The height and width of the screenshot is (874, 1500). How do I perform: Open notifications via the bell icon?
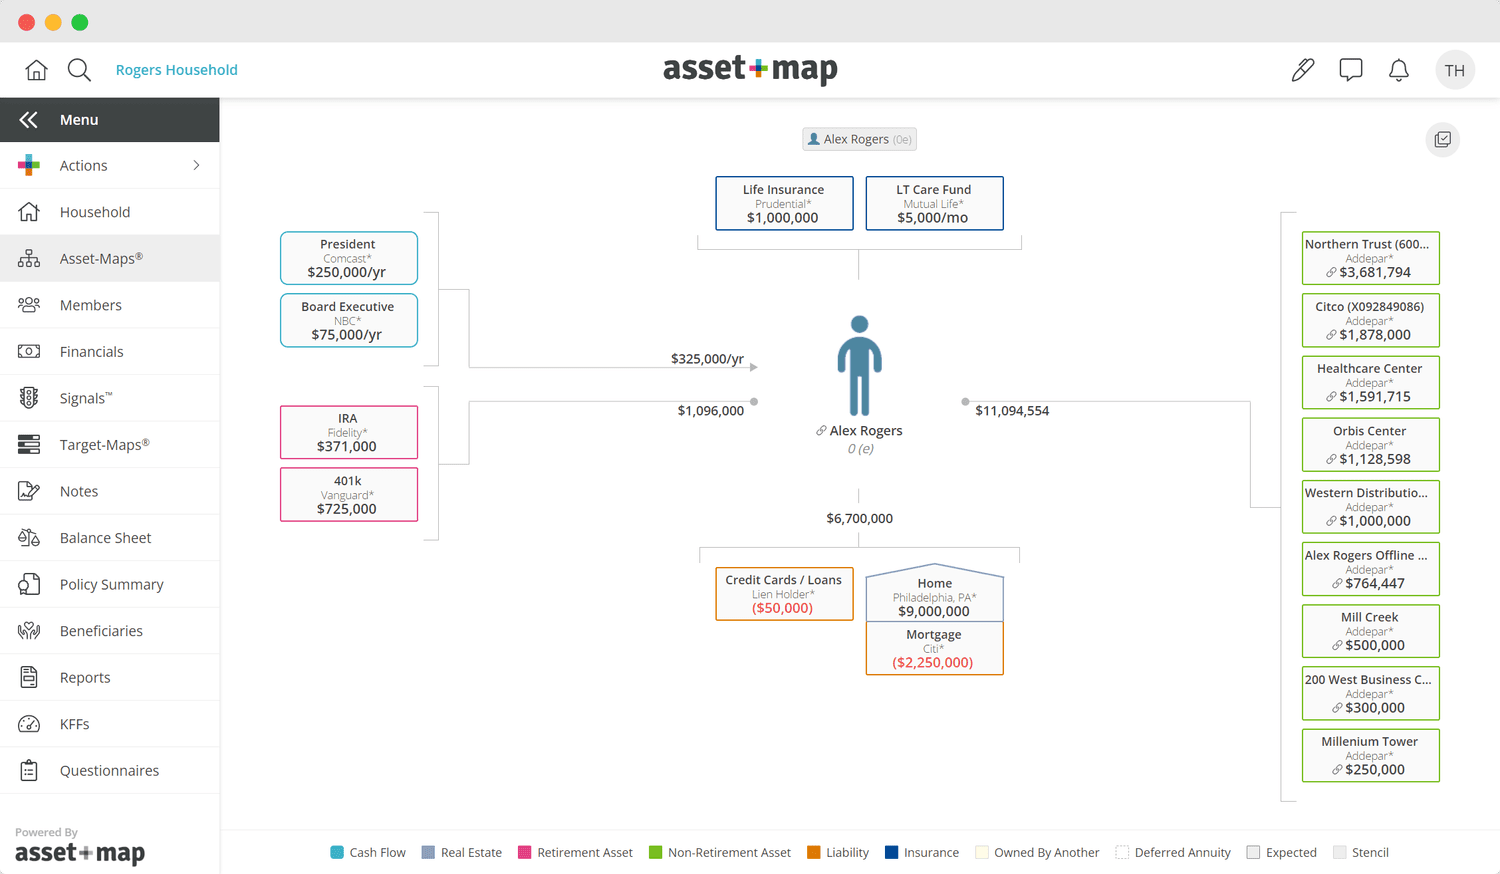pos(1398,69)
